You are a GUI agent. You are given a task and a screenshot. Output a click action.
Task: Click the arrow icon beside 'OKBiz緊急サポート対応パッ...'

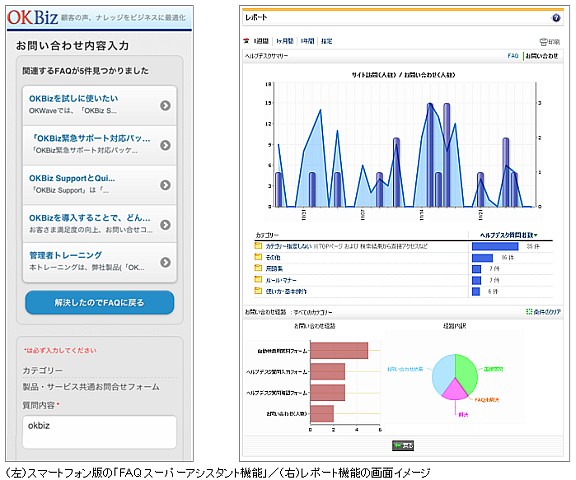[165, 145]
